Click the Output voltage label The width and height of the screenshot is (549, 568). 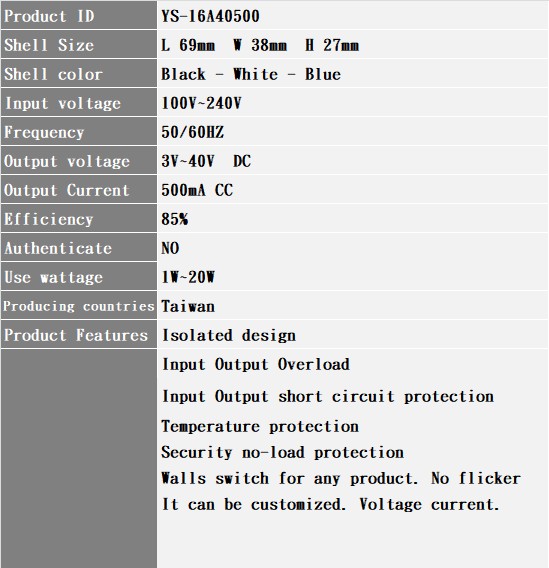click(67, 162)
